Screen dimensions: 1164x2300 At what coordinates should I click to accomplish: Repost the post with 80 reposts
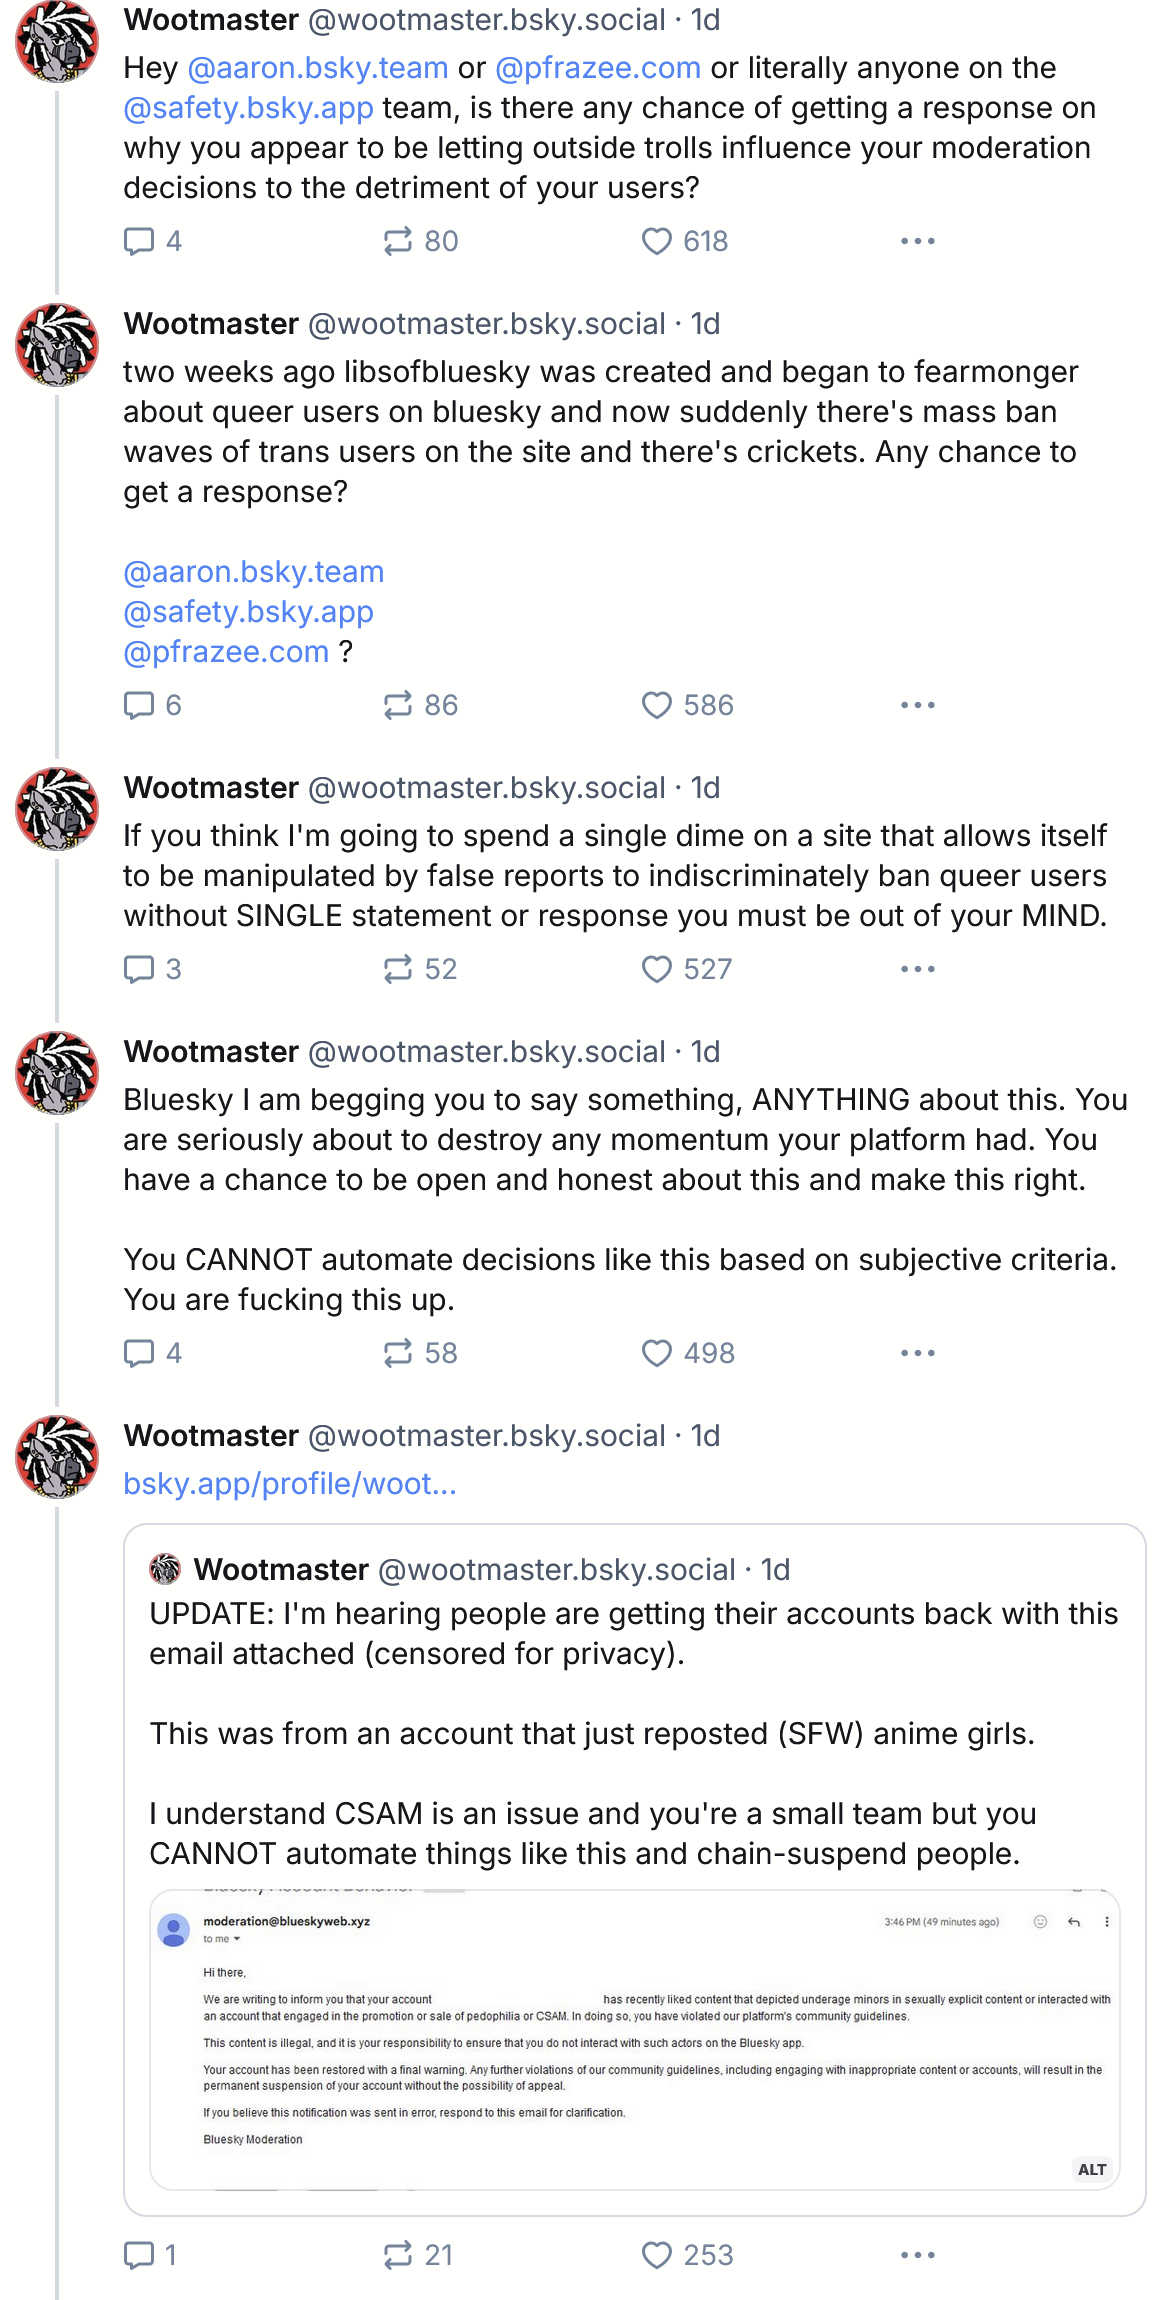[x=398, y=241]
